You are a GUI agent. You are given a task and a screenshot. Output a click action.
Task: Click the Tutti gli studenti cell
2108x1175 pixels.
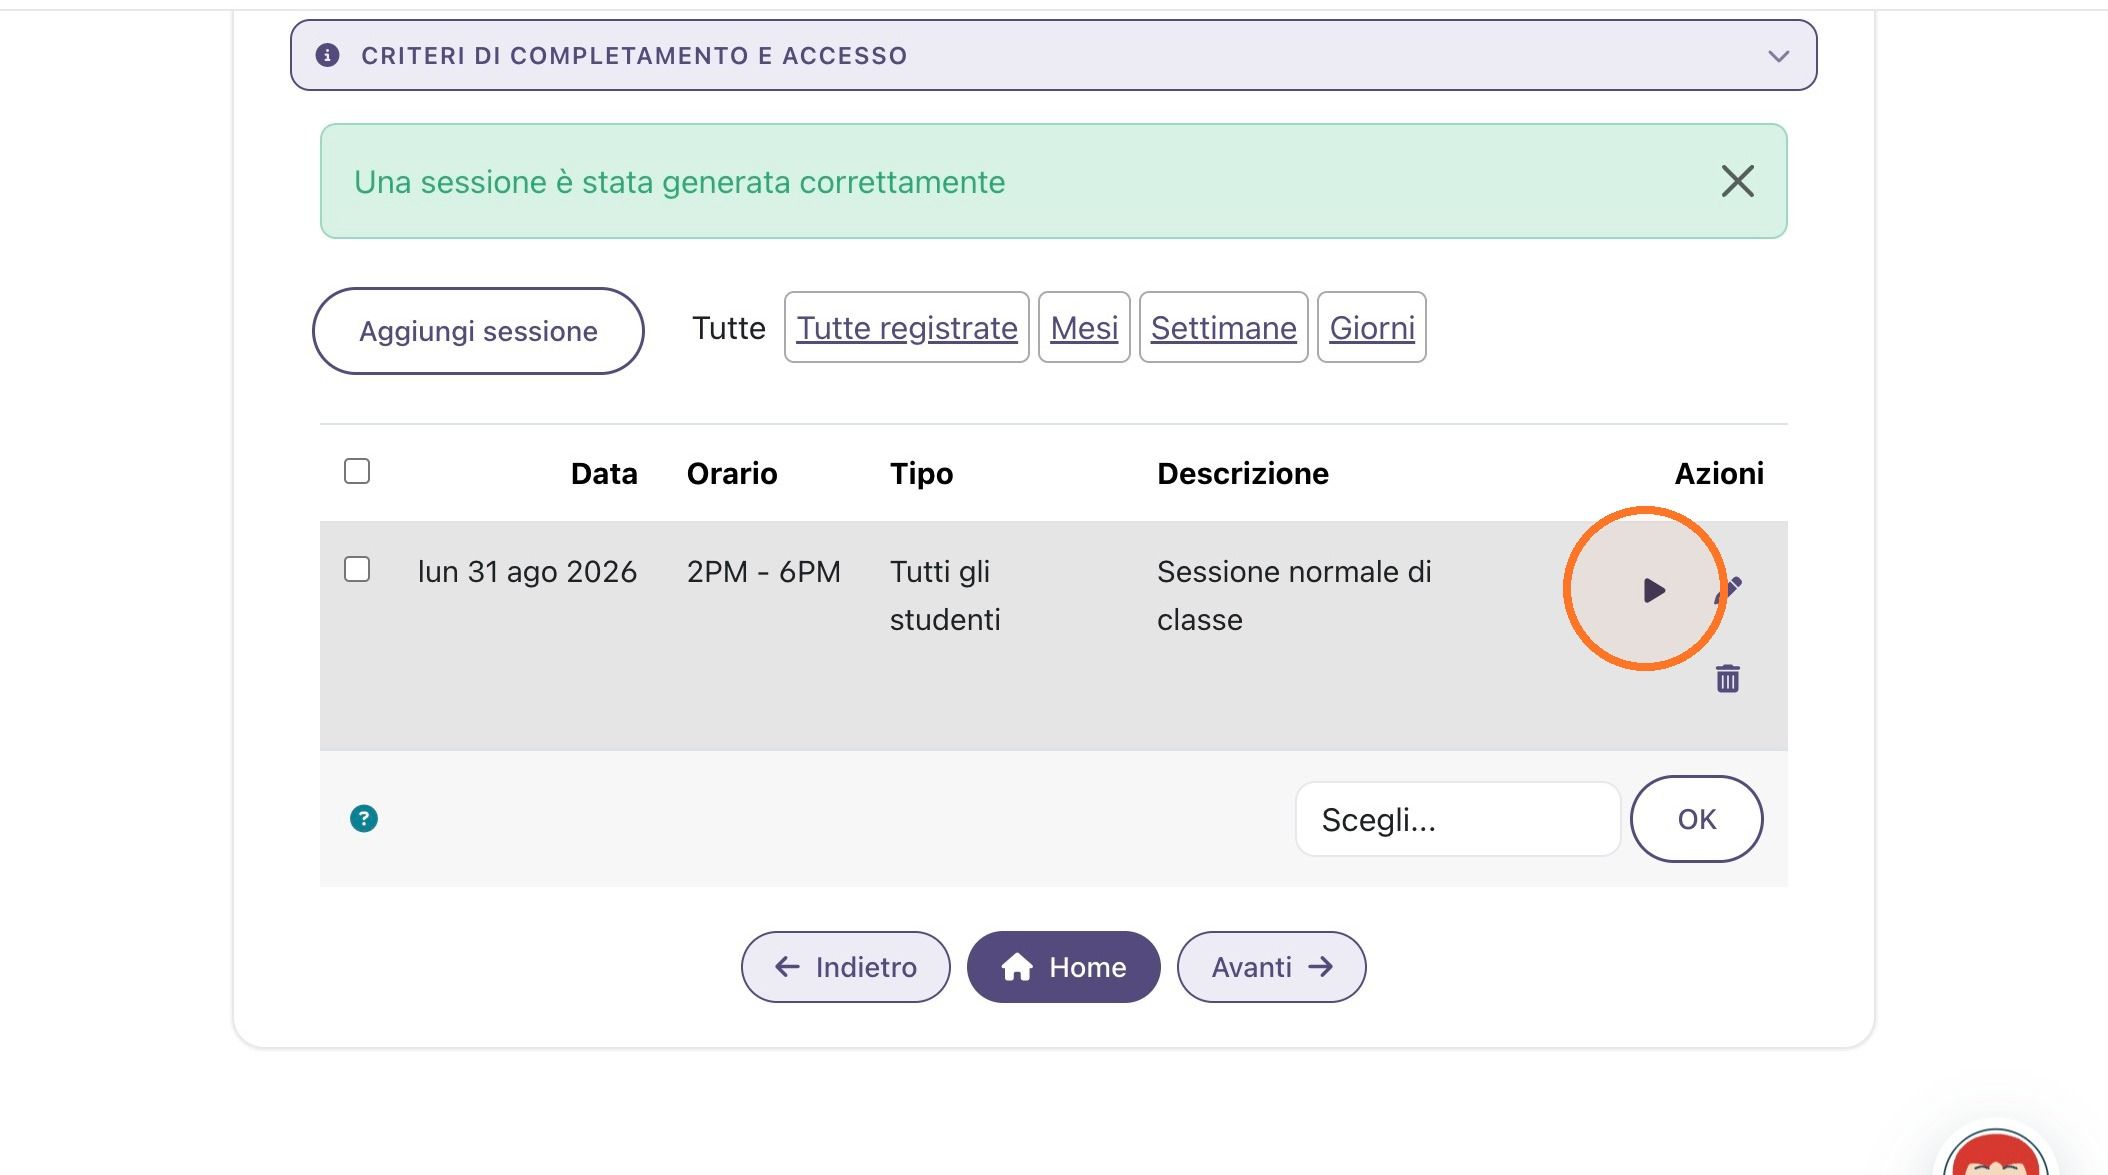pos(945,596)
